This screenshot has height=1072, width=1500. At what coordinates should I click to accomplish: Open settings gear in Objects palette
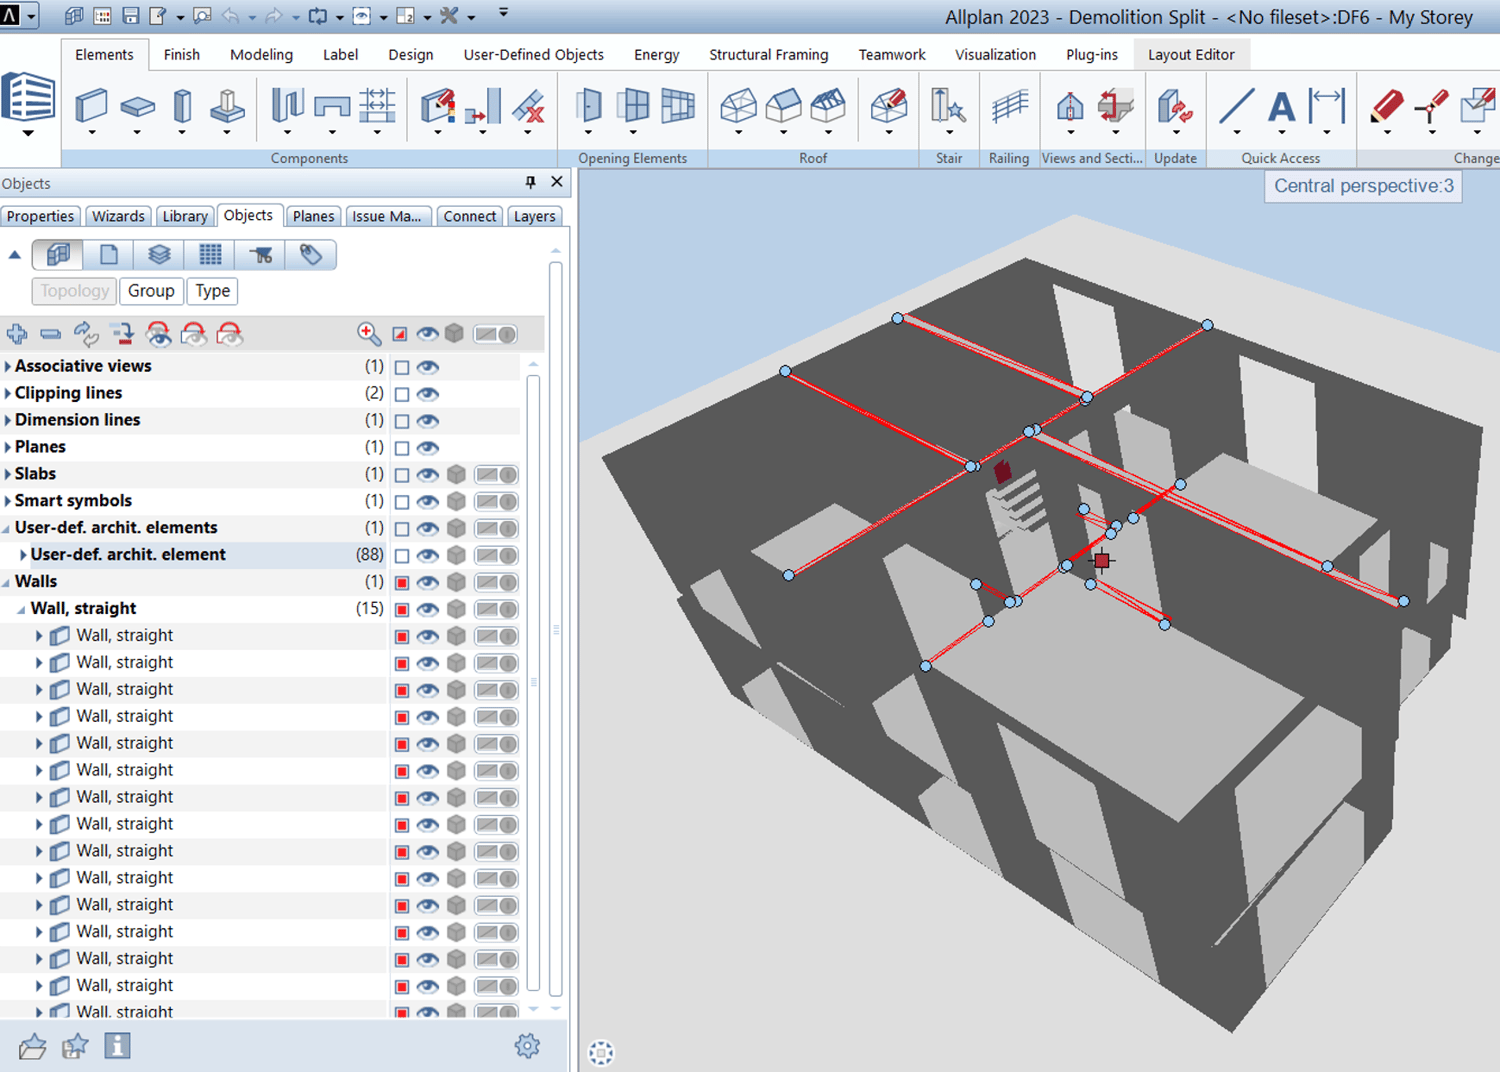tap(527, 1046)
